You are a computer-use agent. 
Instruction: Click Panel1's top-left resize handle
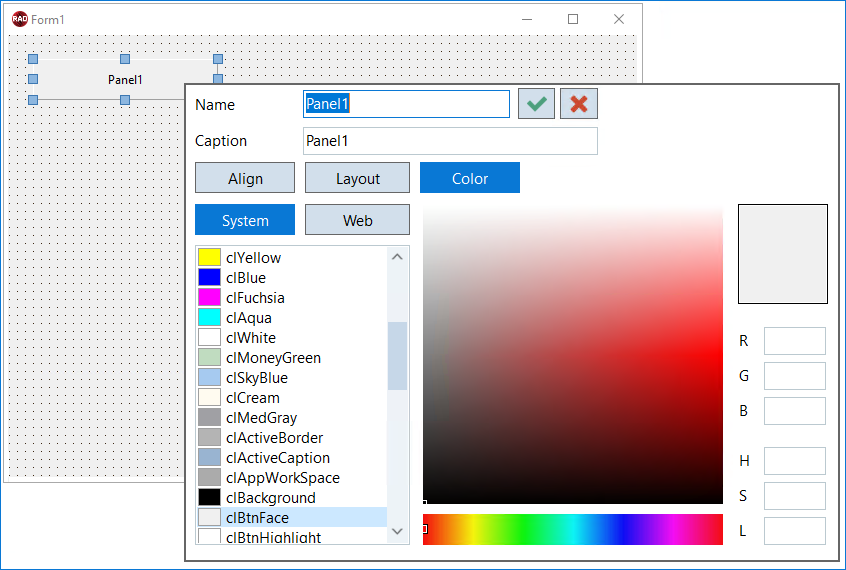33,59
